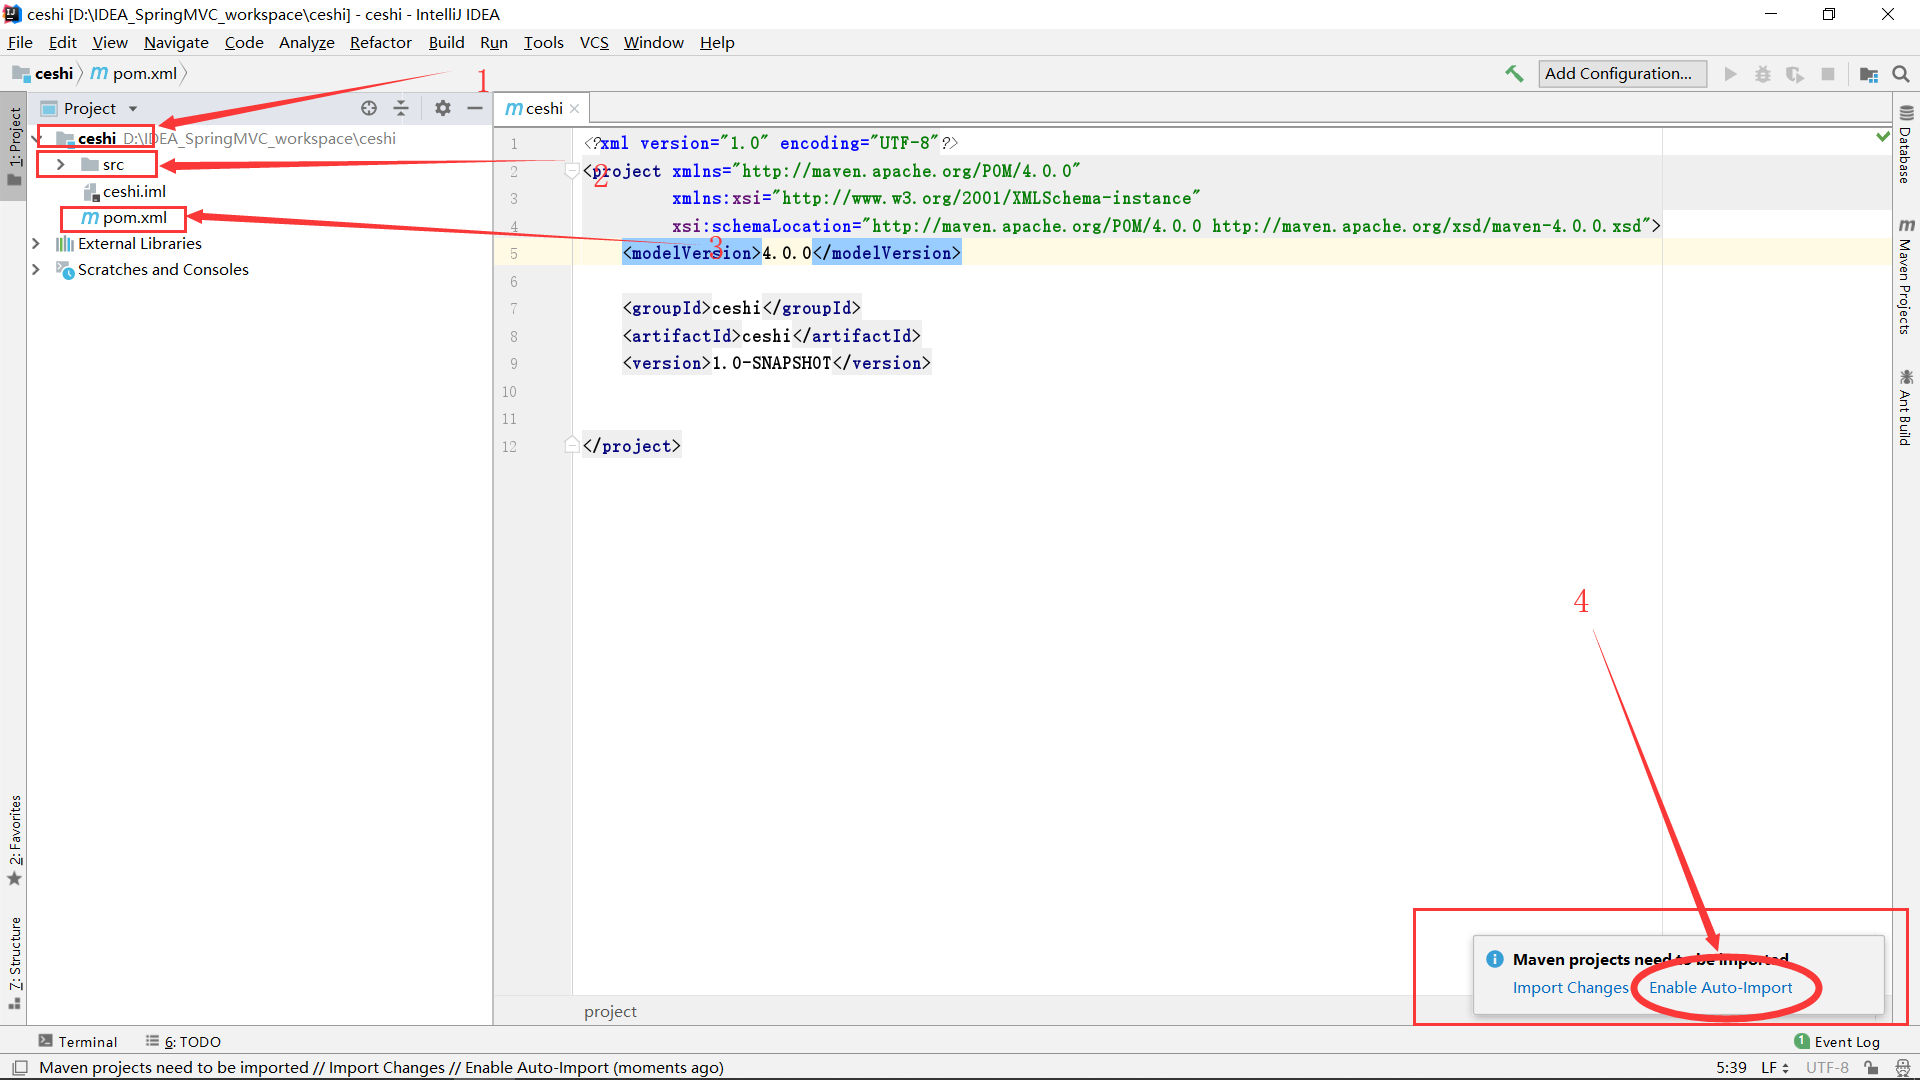The width and height of the screenshot is (1920, 1080).
Task: Click the Debug bug icon
Action: pos(1763,74)
